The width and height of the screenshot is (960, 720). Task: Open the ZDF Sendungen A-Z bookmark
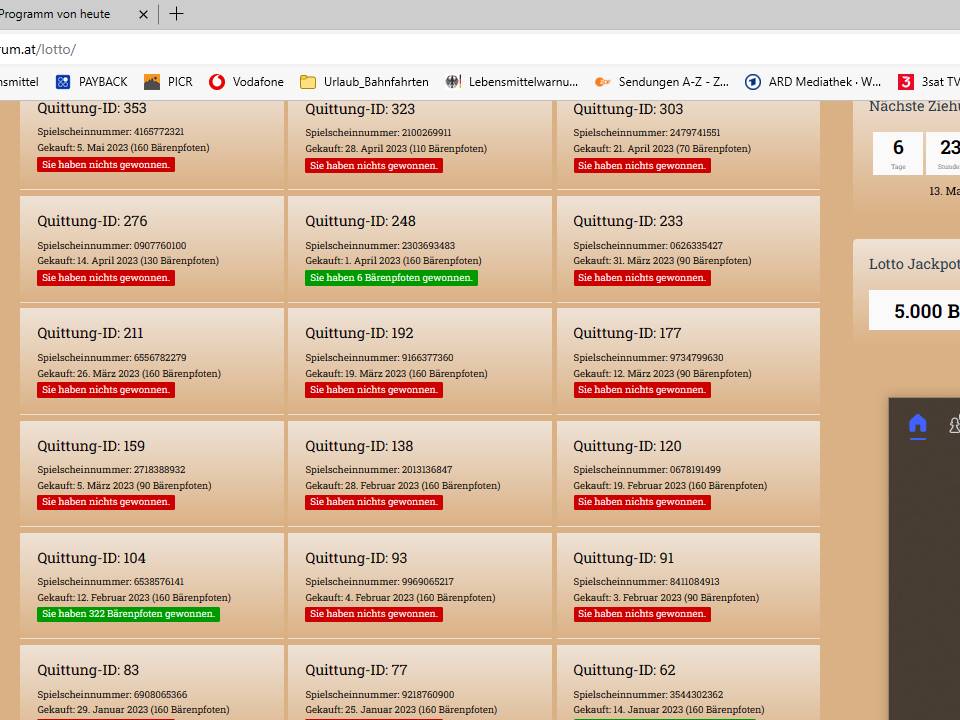(x=661, y=82)
